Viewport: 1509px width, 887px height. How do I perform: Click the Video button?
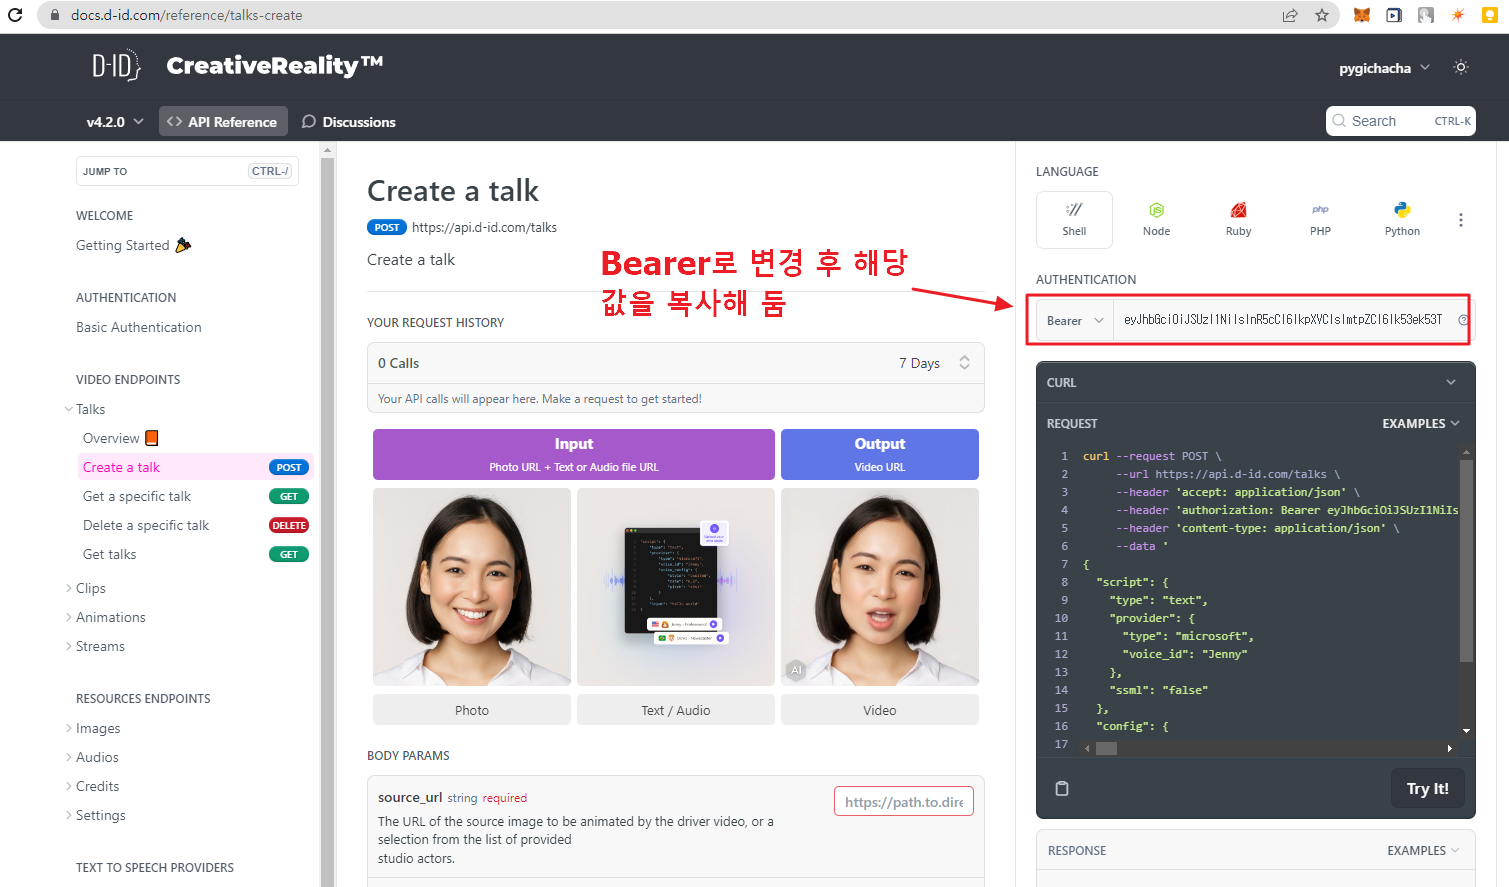tap(880, 710)
